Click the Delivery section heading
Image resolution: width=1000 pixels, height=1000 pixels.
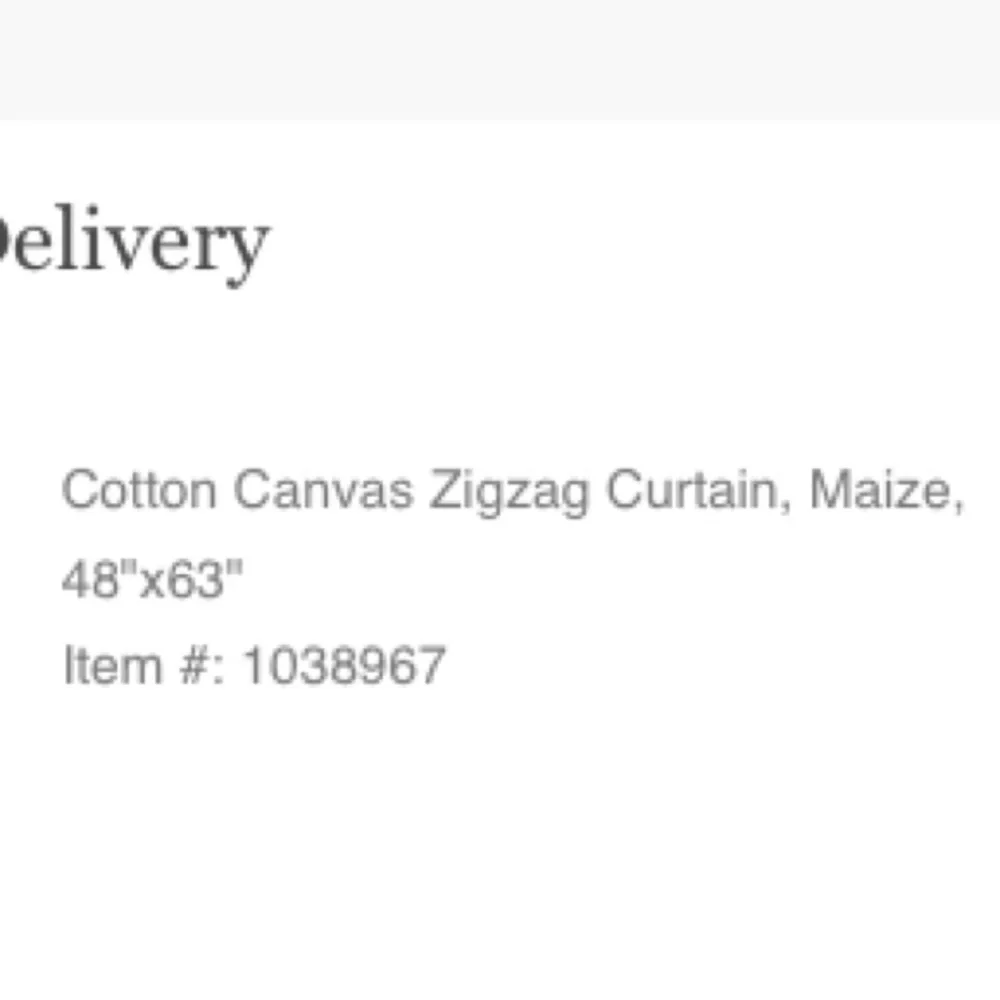(133, 244)
